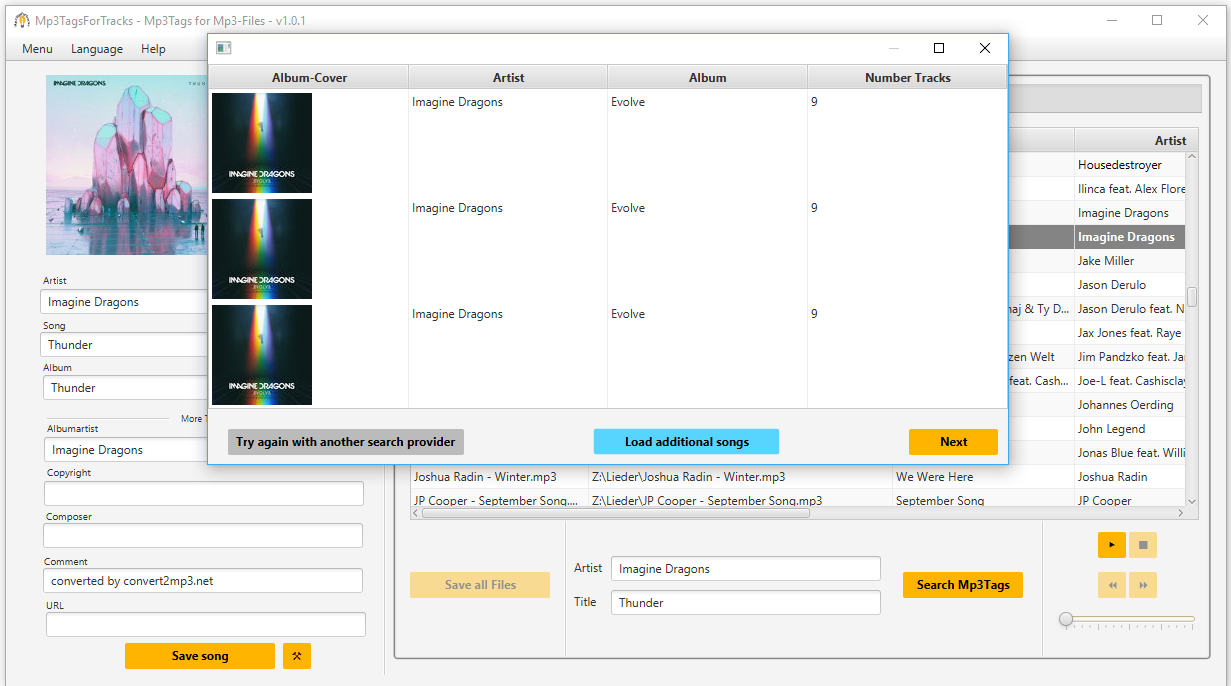1231x686 pixels.
Task: Click the Comment field with convert2mp3.net text
Action: (204, 581)
